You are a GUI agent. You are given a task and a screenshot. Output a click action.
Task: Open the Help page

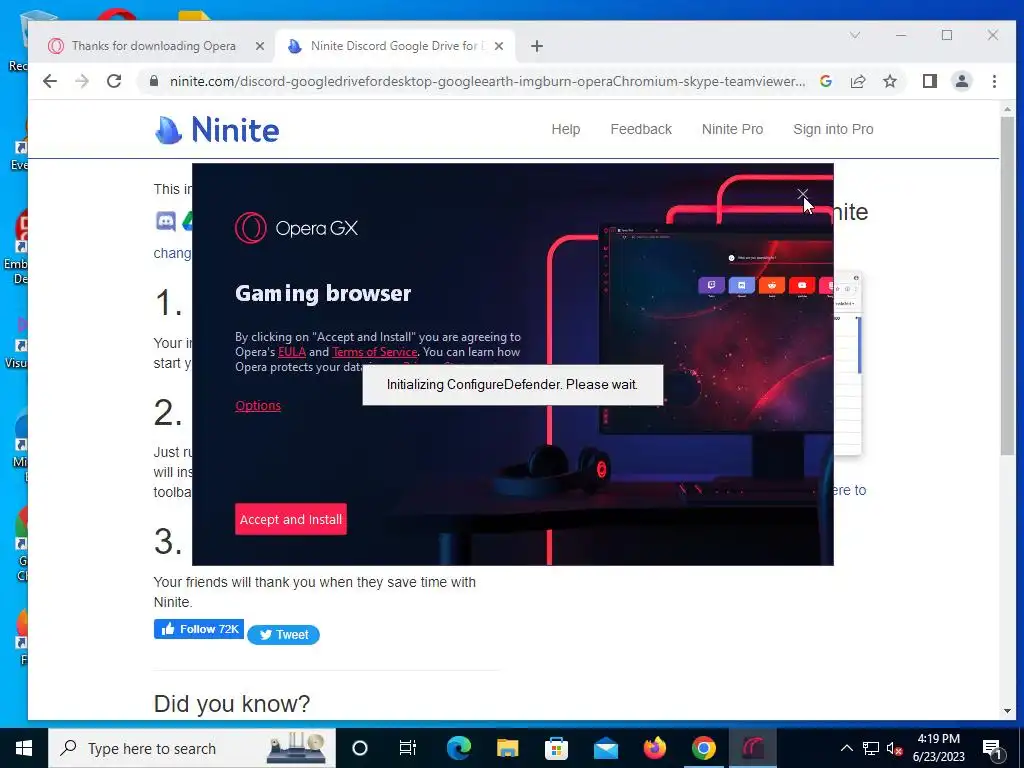click(566, 129)
